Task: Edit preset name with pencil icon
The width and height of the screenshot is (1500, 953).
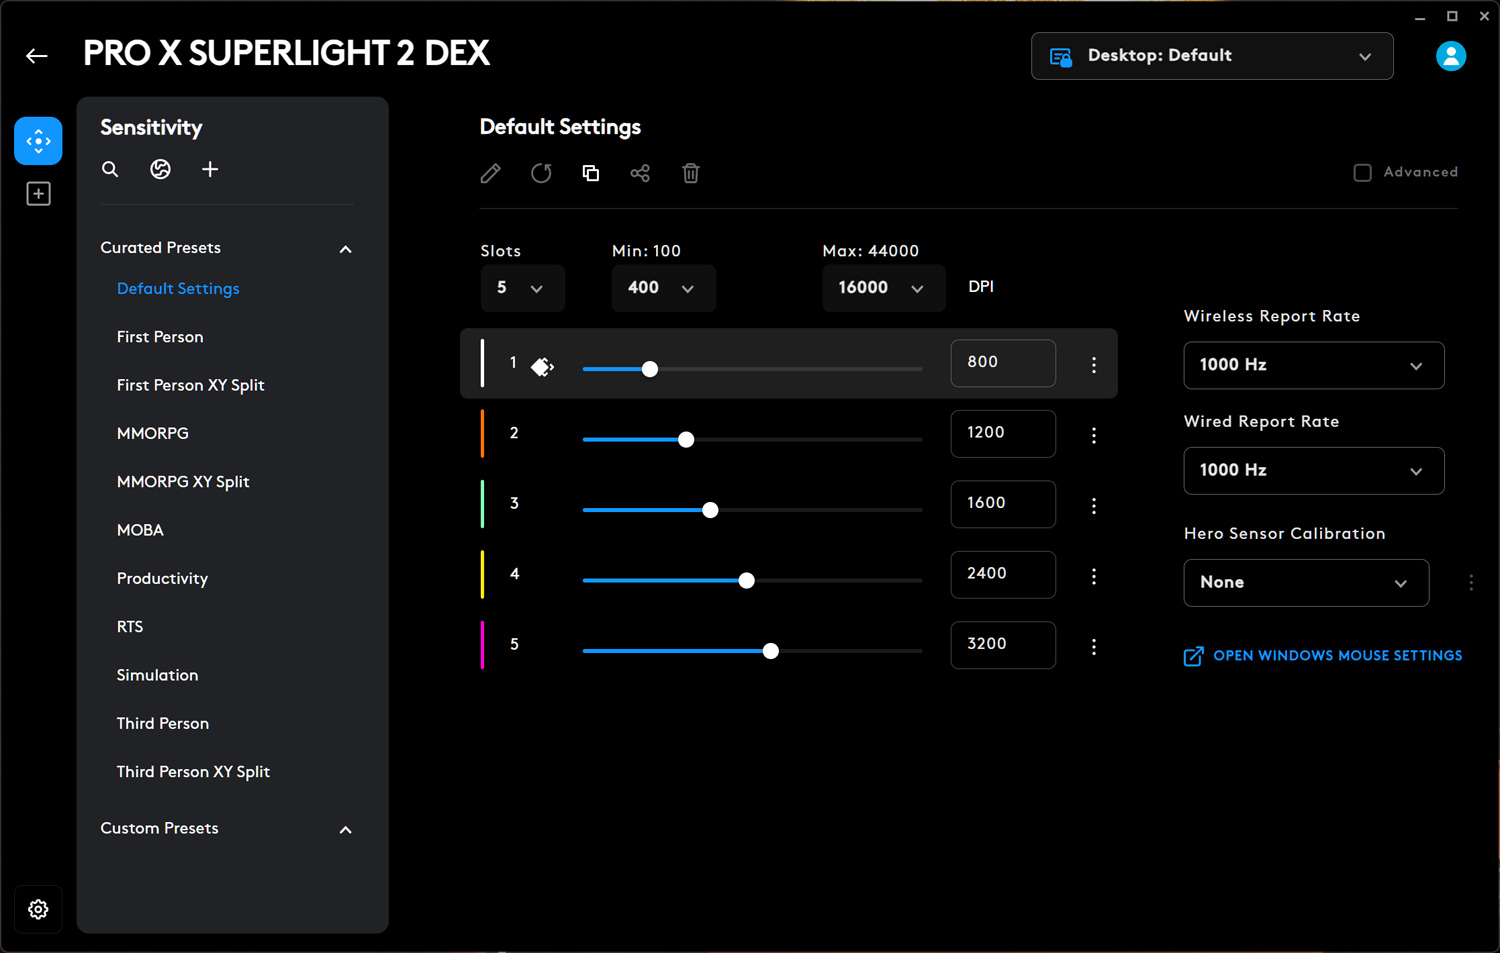Action: tap(490, 173)
